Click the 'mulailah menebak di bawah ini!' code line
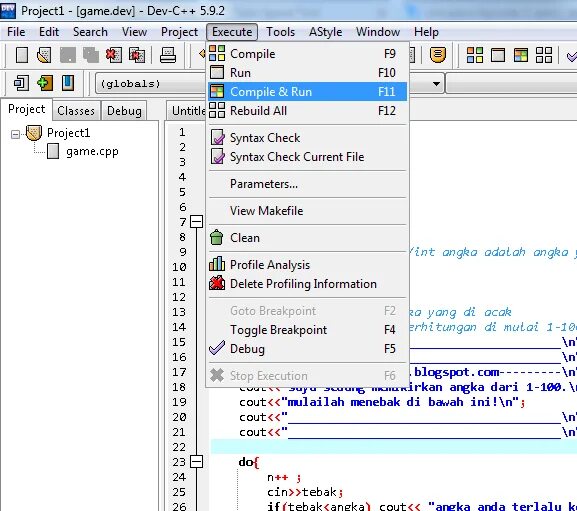This screenshot has width=577, height=511. click(x=382, y=402)
